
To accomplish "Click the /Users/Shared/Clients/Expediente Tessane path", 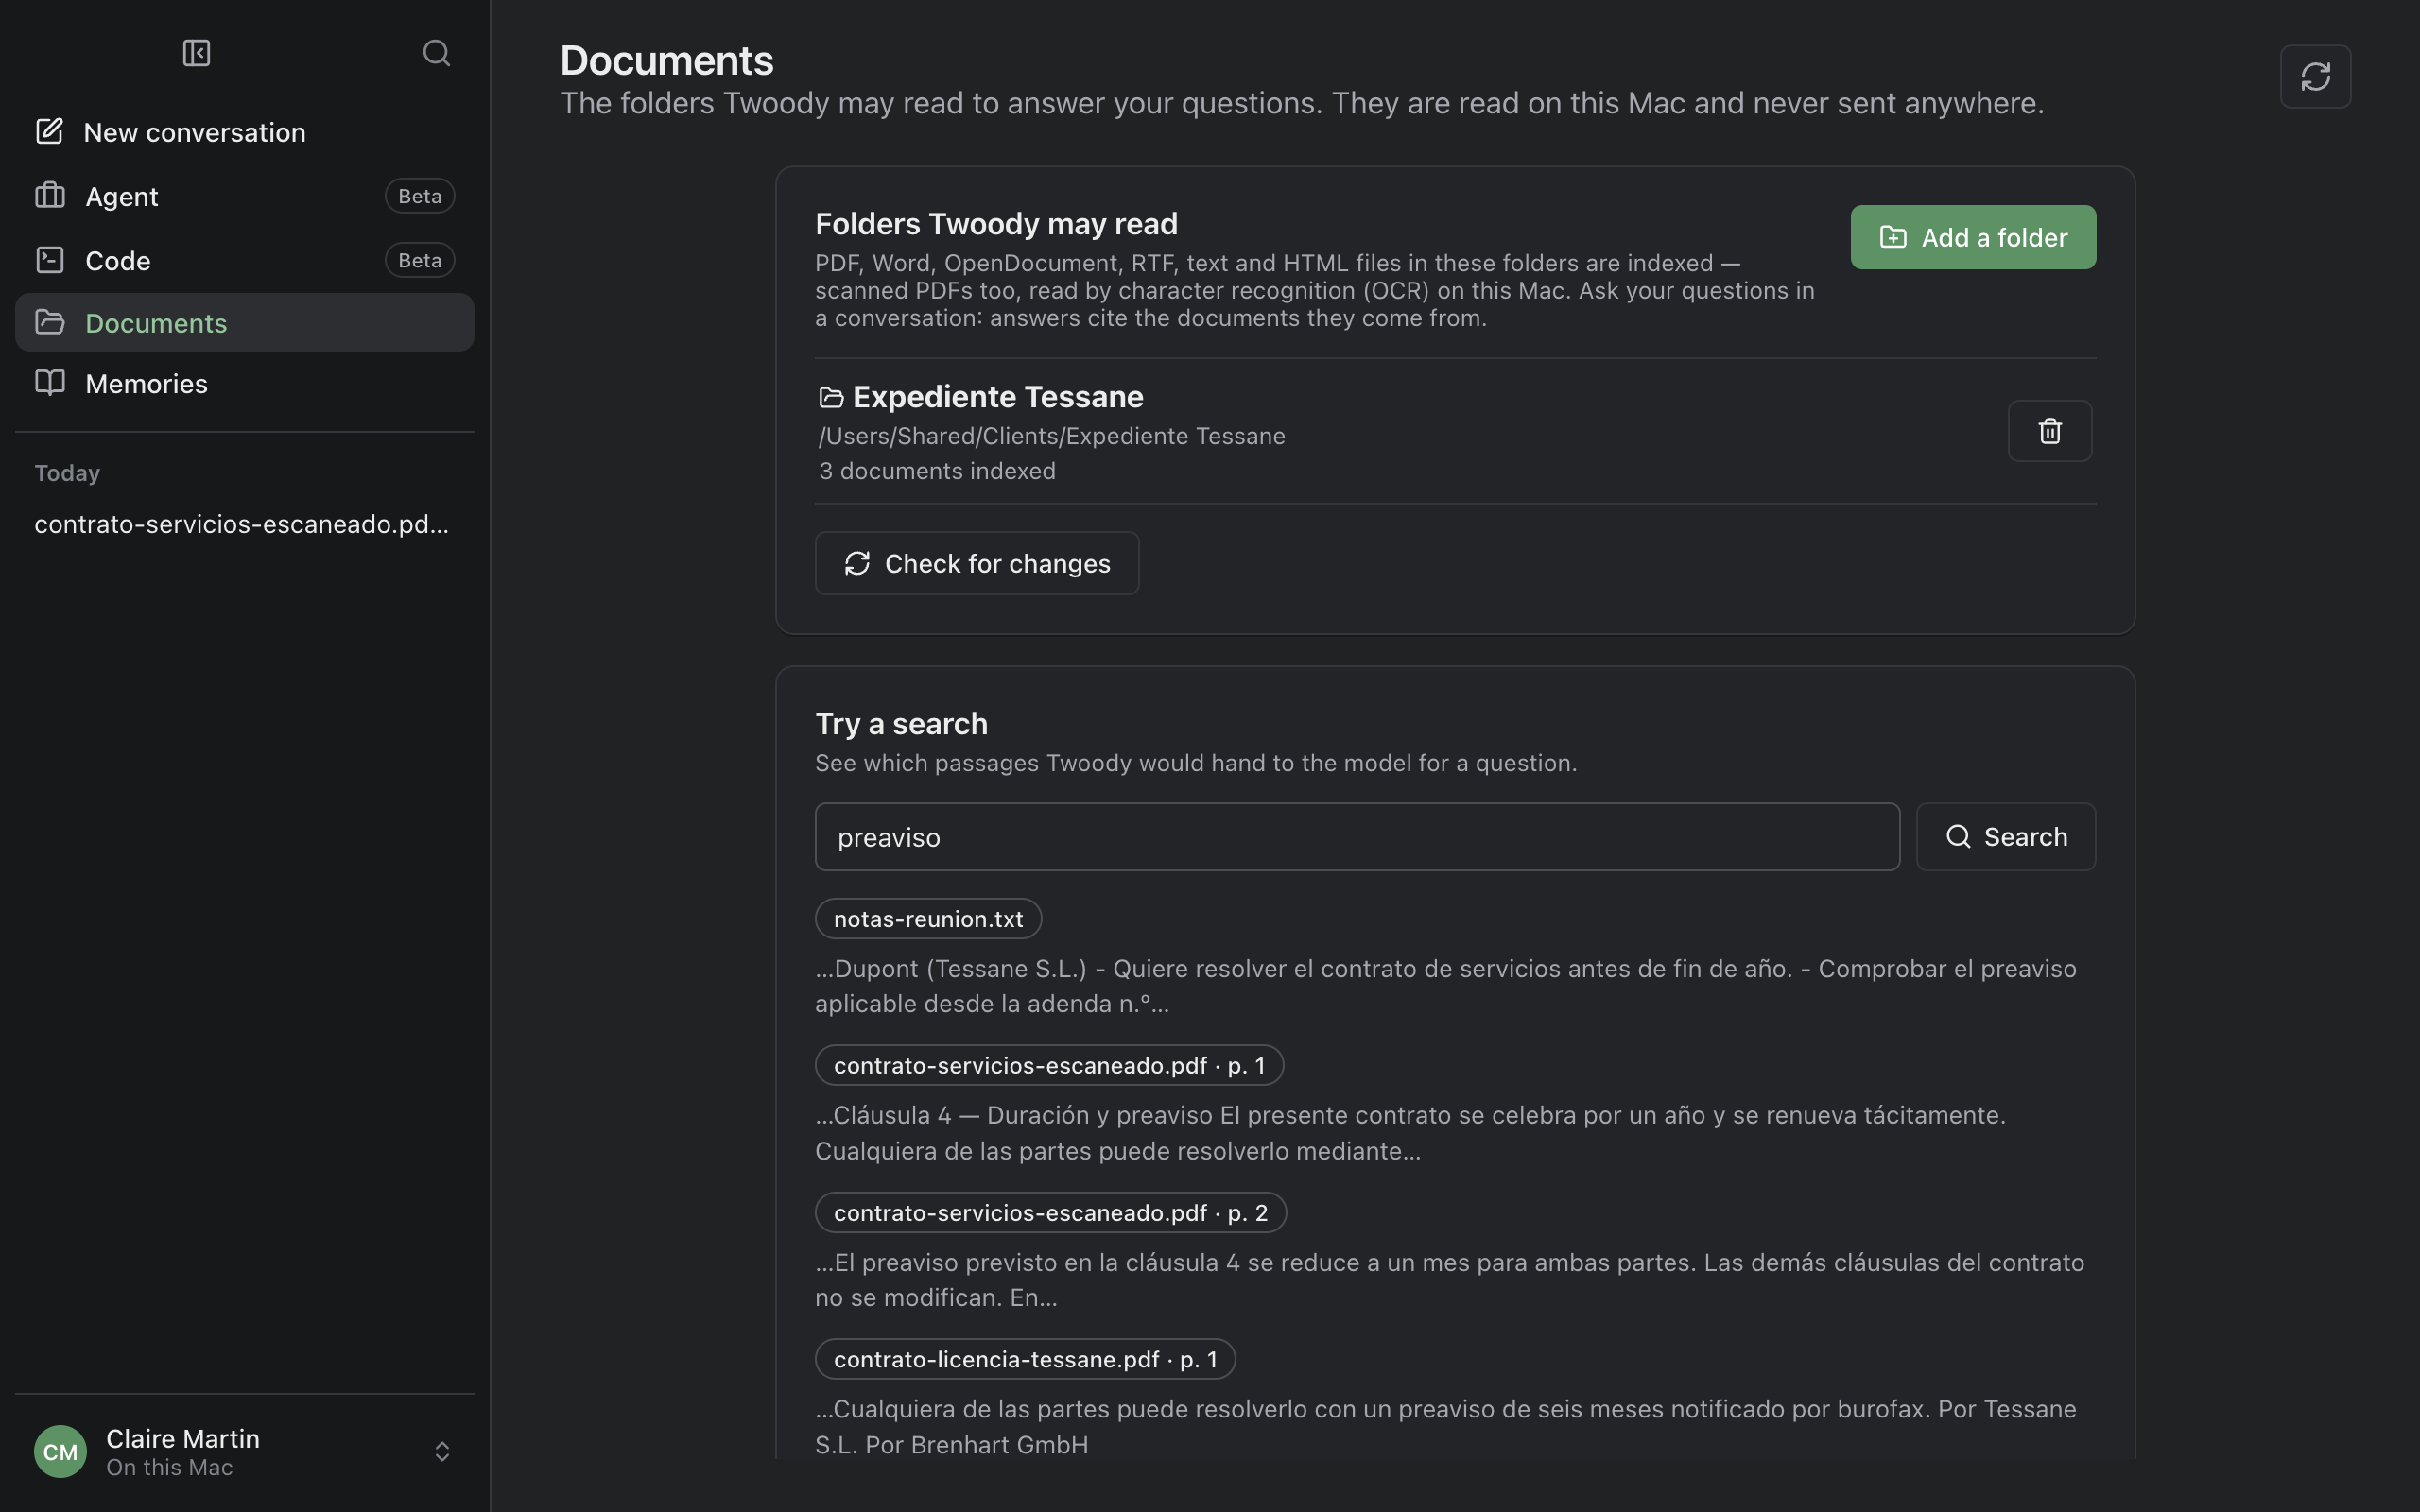I will pyautogui.click(x=1052, y=436).
